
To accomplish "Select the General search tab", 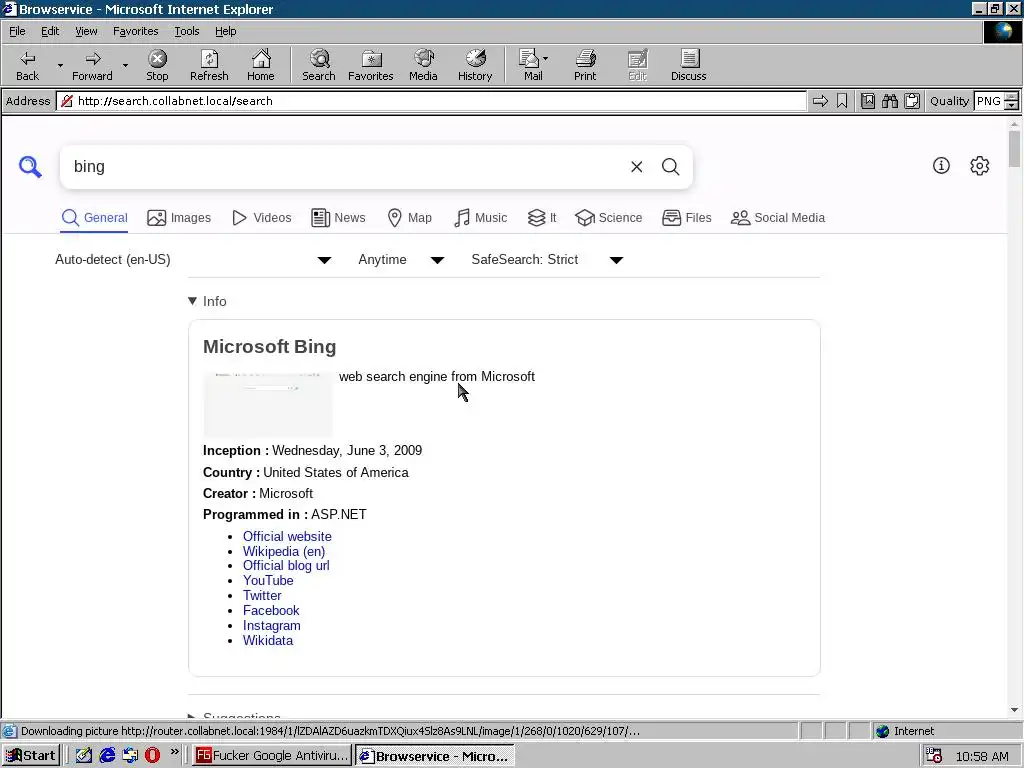I will coord(95,217).
